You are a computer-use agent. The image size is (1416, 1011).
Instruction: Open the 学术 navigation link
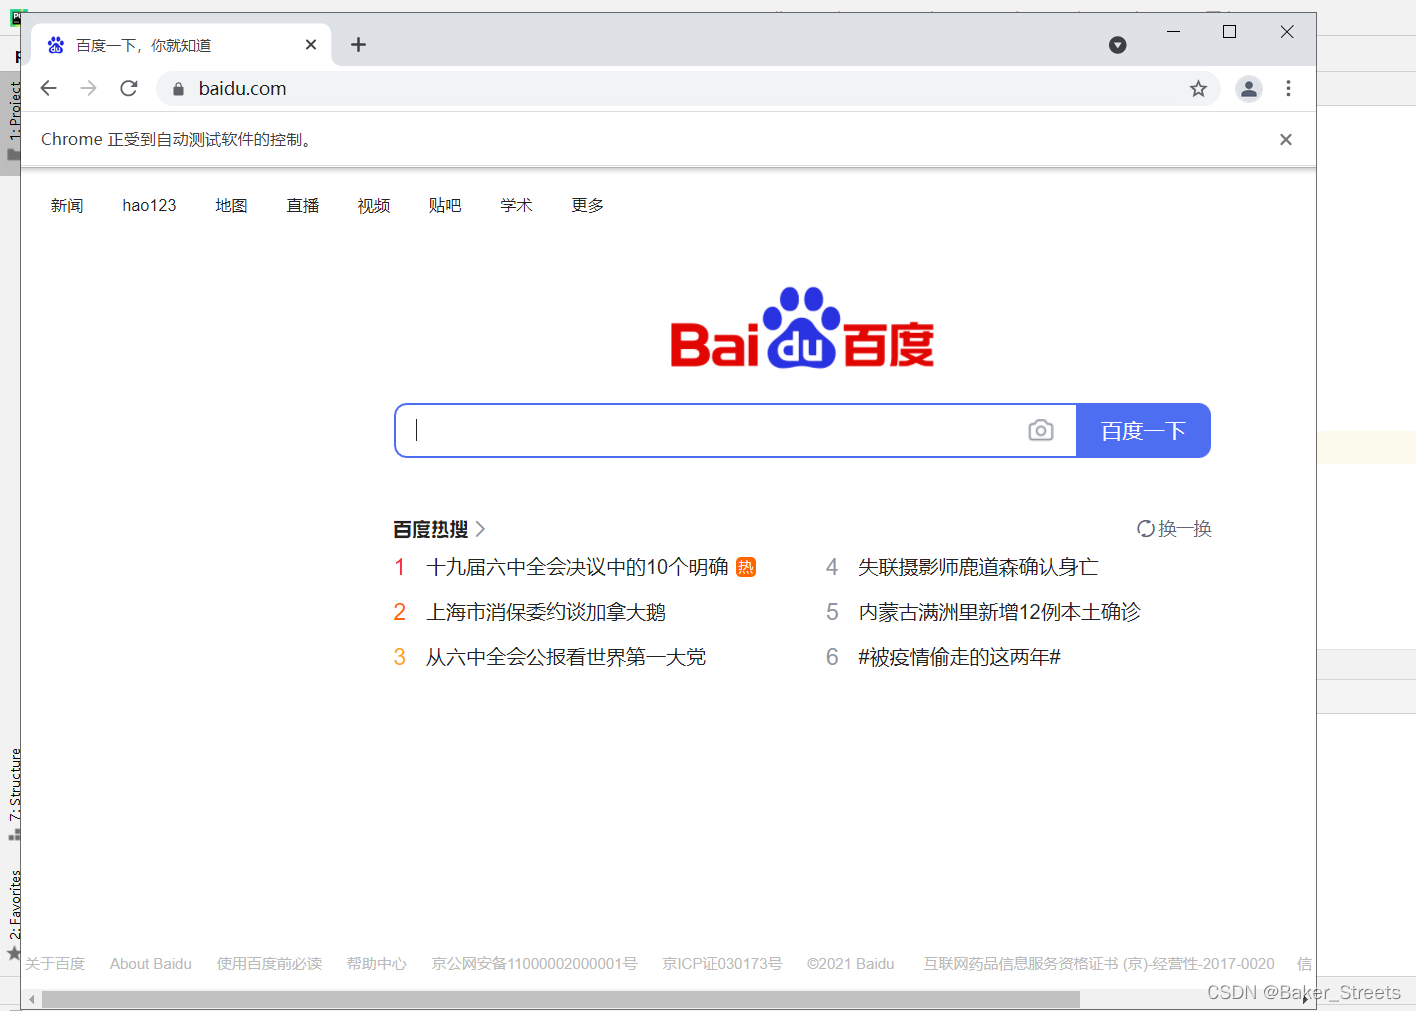(x=516, y=206)
